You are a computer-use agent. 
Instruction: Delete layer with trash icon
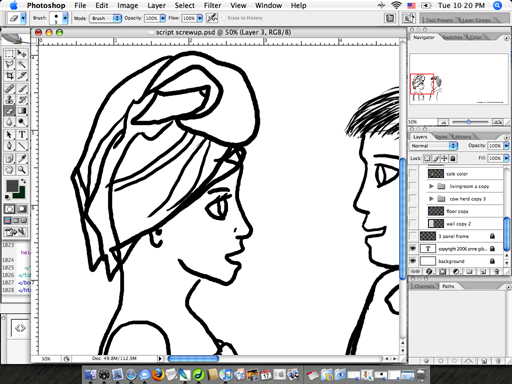tap(497, 272)
